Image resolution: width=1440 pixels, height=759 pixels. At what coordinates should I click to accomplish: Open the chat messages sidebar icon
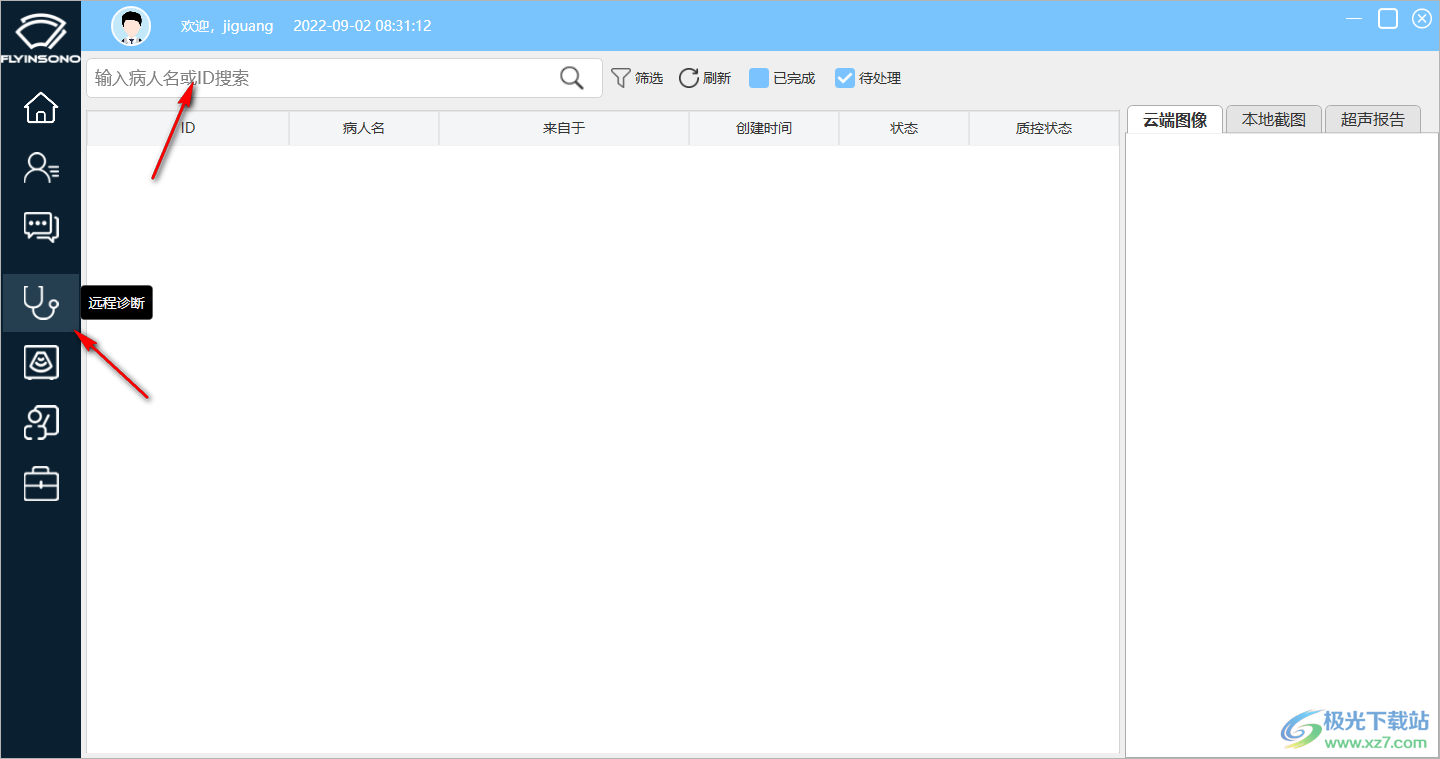point(41,227)
